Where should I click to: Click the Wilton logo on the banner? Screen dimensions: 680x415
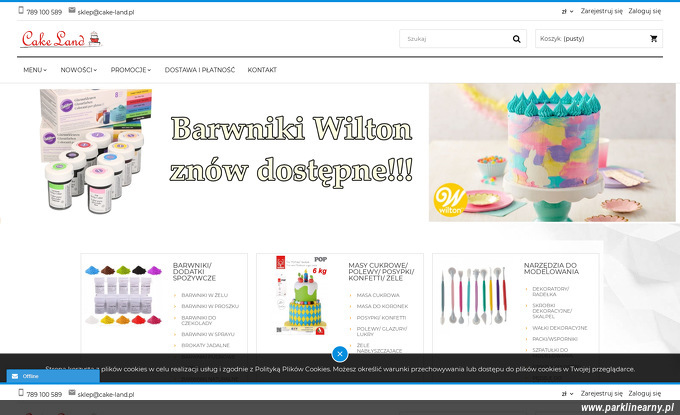[450, 200]
